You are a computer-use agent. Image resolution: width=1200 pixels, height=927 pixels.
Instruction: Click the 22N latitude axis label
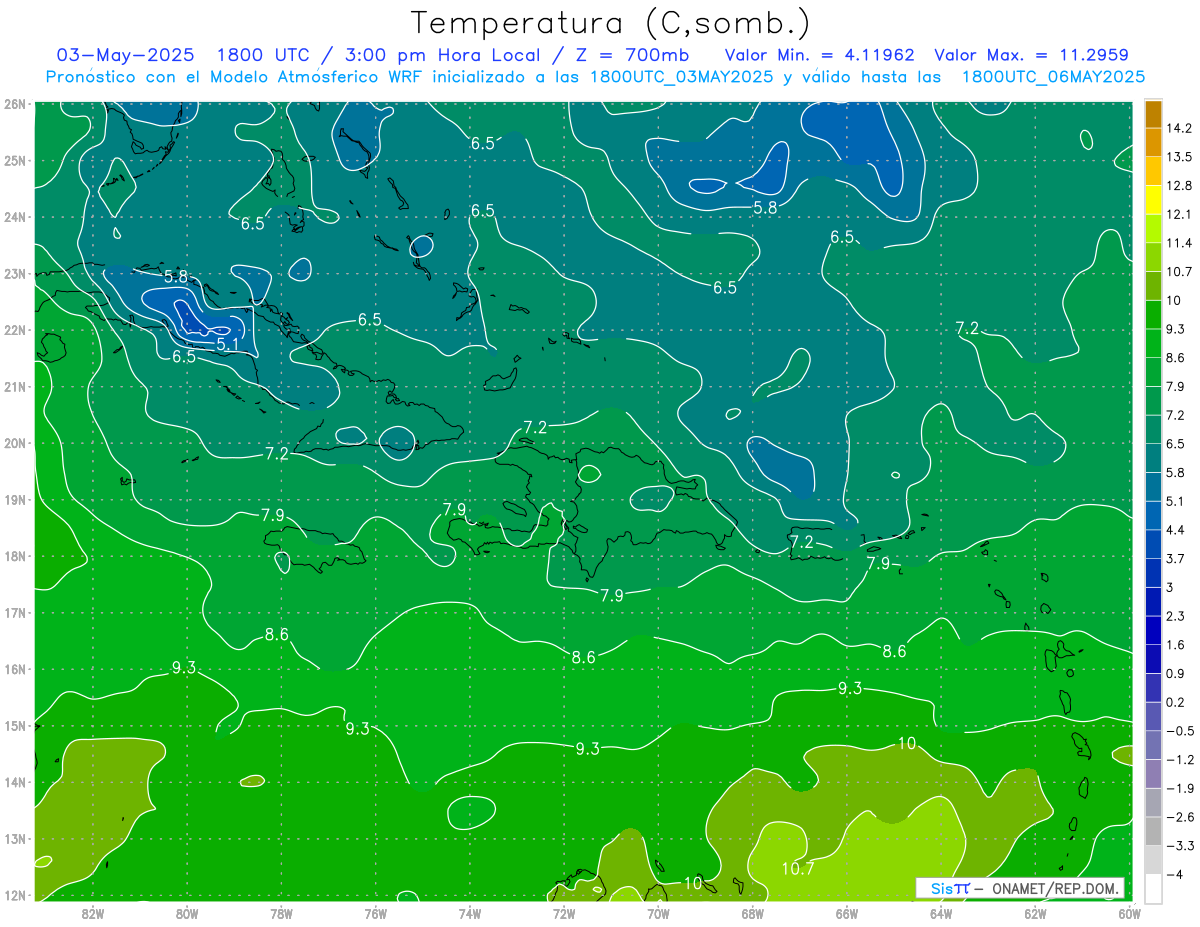(14, 330)
